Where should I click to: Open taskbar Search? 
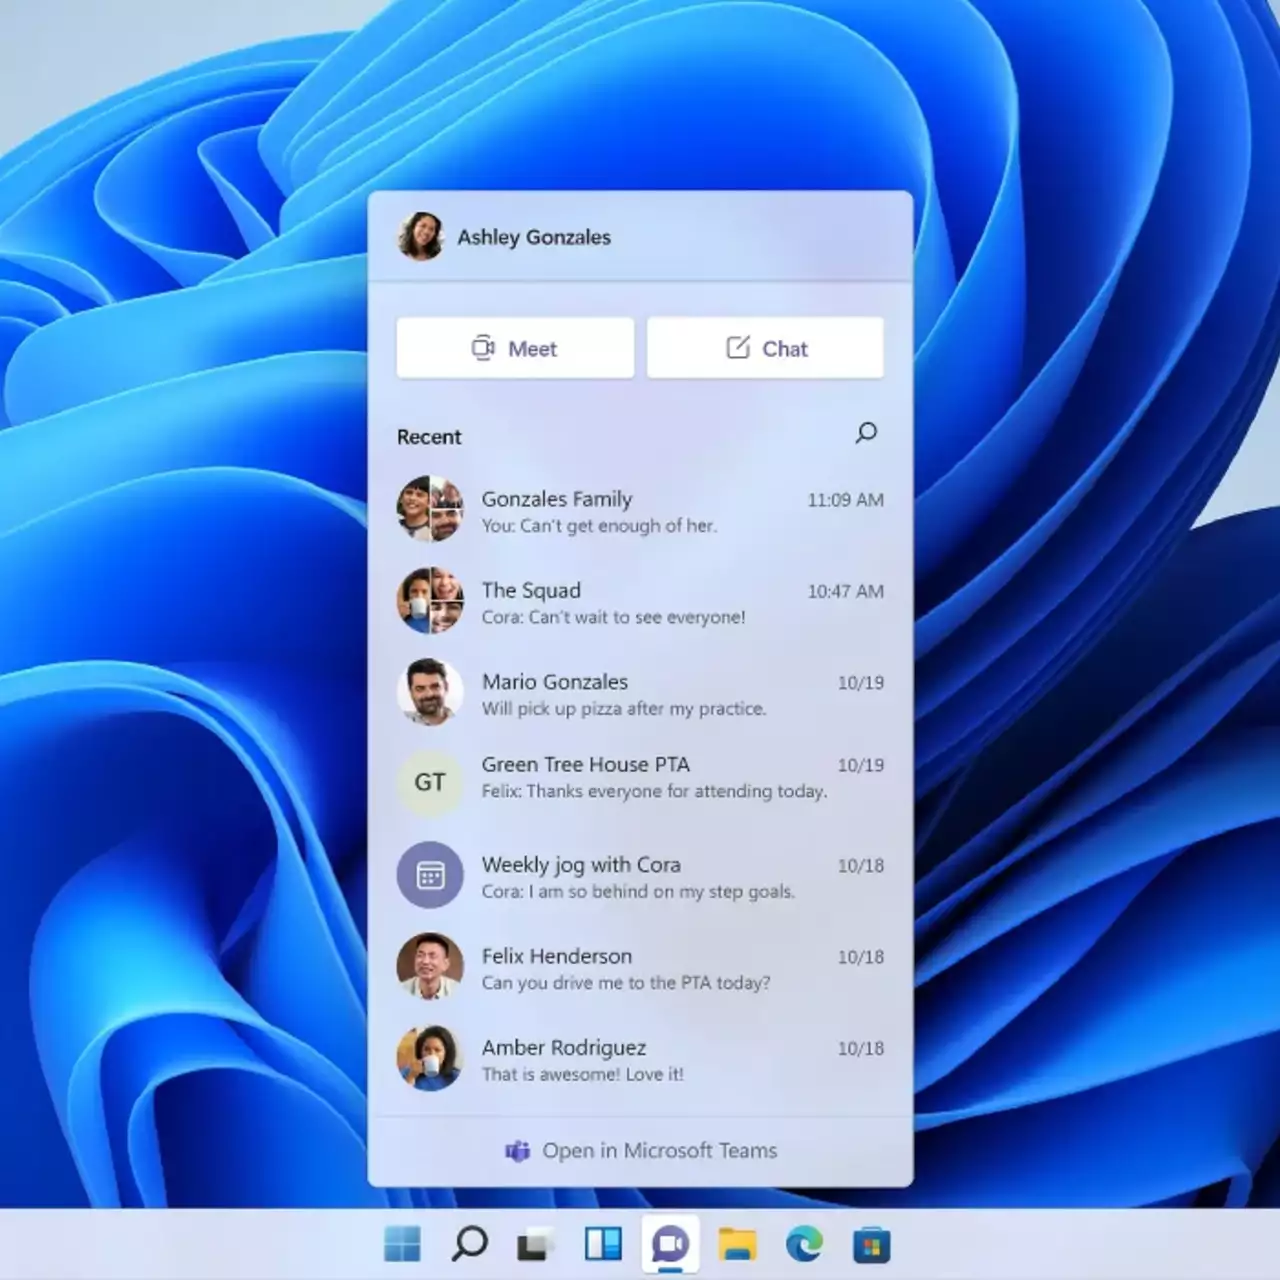coord(469,1244)
